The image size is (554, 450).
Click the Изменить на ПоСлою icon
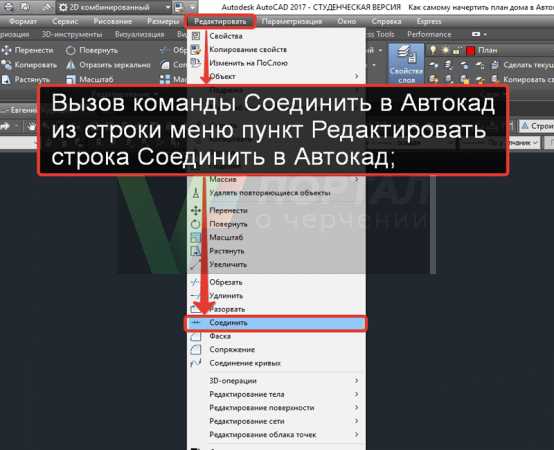point(196,63)
